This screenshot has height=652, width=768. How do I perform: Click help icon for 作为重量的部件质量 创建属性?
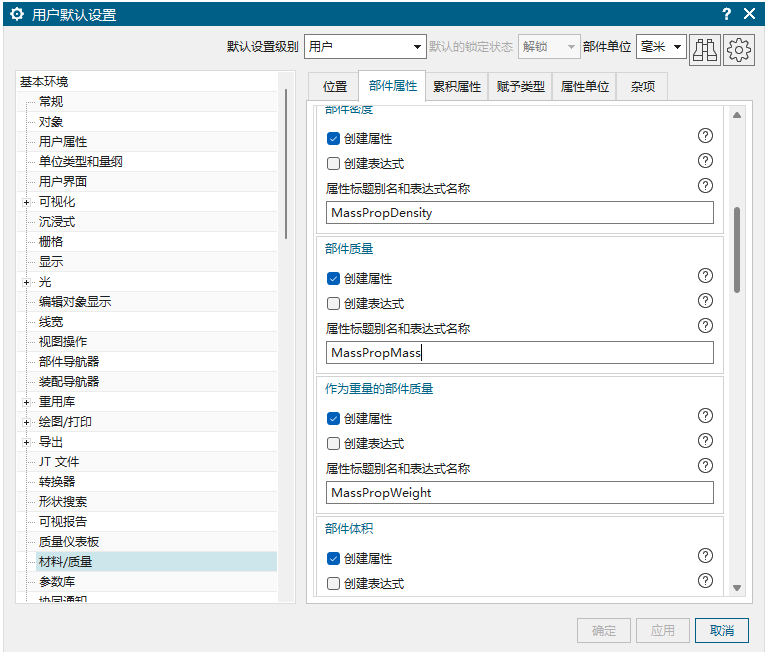tap(705, 416)
